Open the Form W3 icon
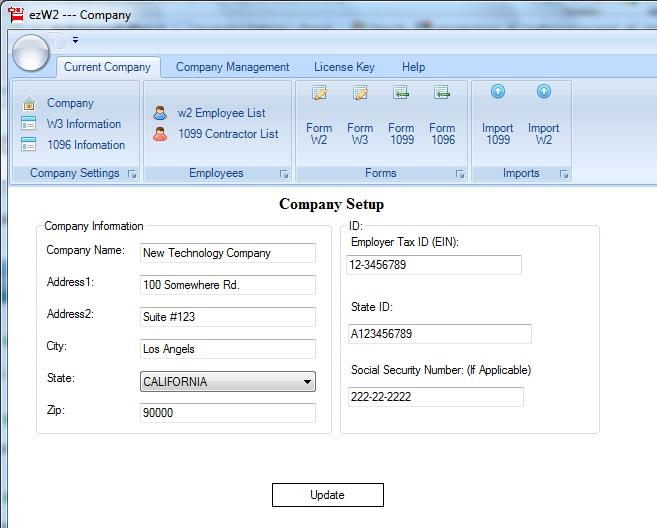This screenshot has width=657, height=528. (360, 93)
